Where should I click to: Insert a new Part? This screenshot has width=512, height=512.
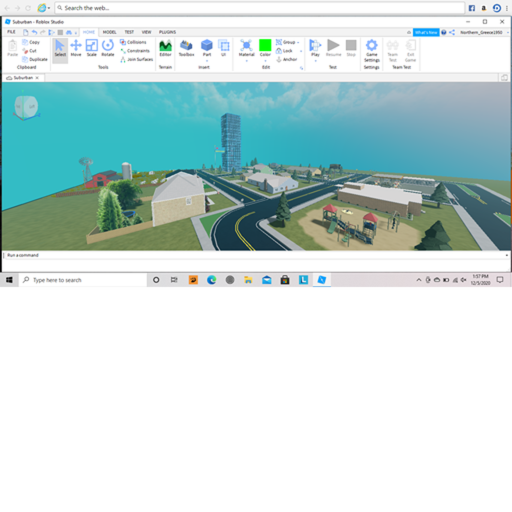point(207,48)
